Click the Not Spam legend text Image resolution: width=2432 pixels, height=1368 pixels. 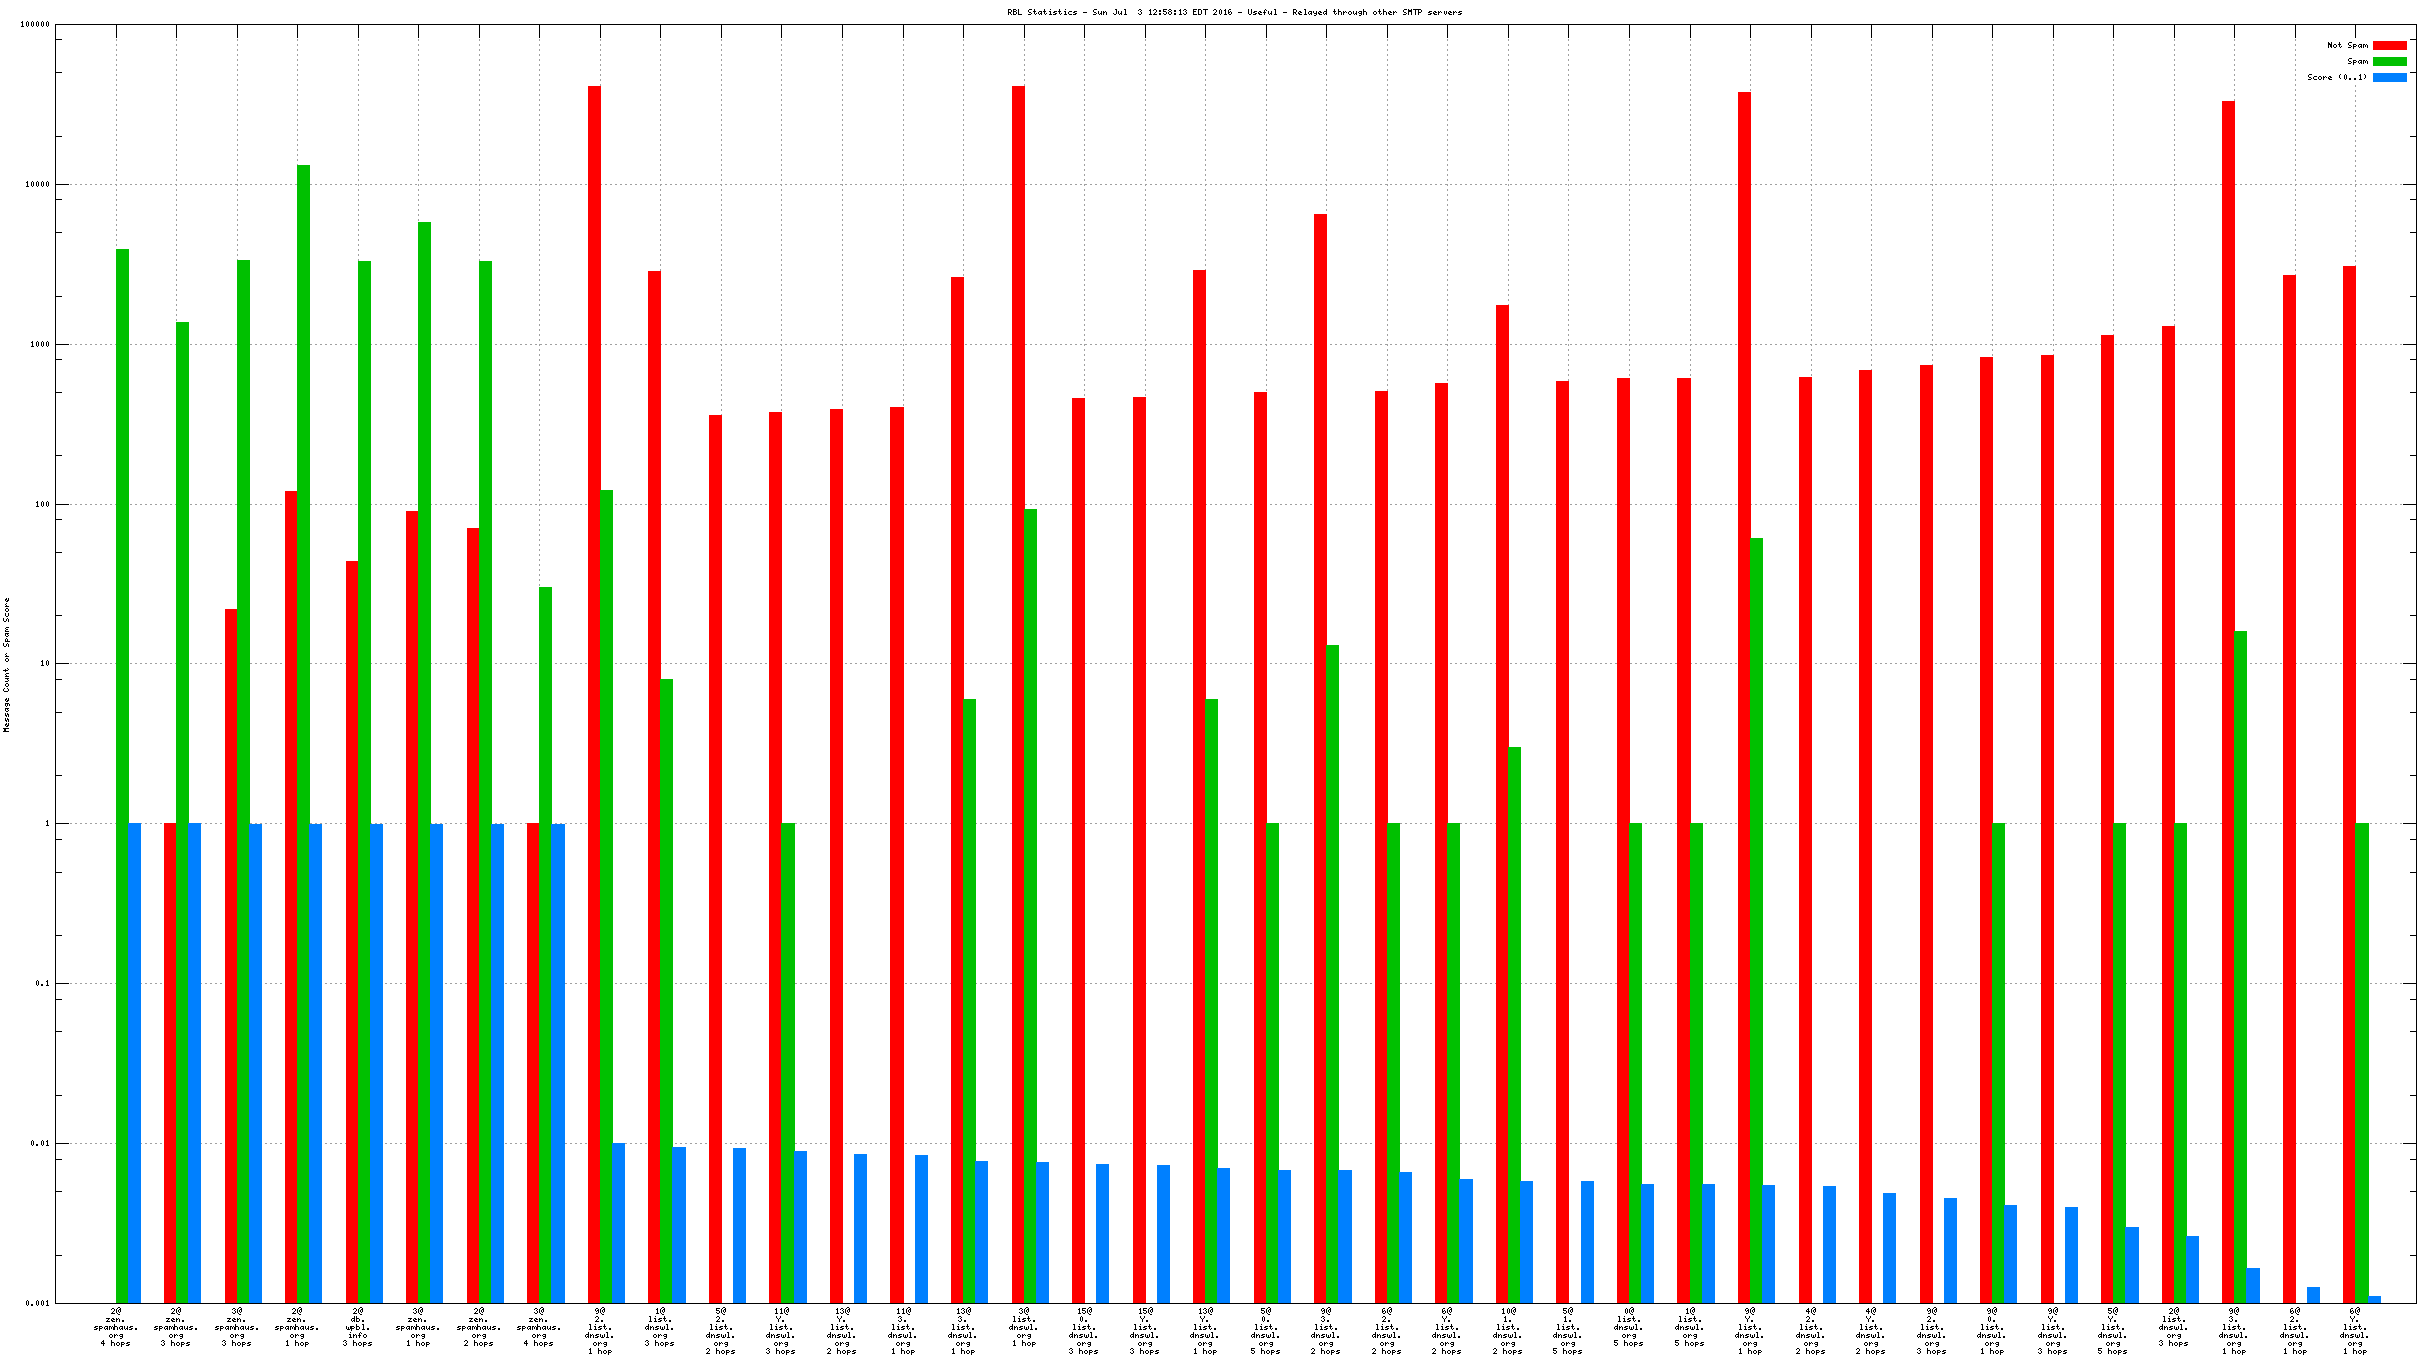2347,46
